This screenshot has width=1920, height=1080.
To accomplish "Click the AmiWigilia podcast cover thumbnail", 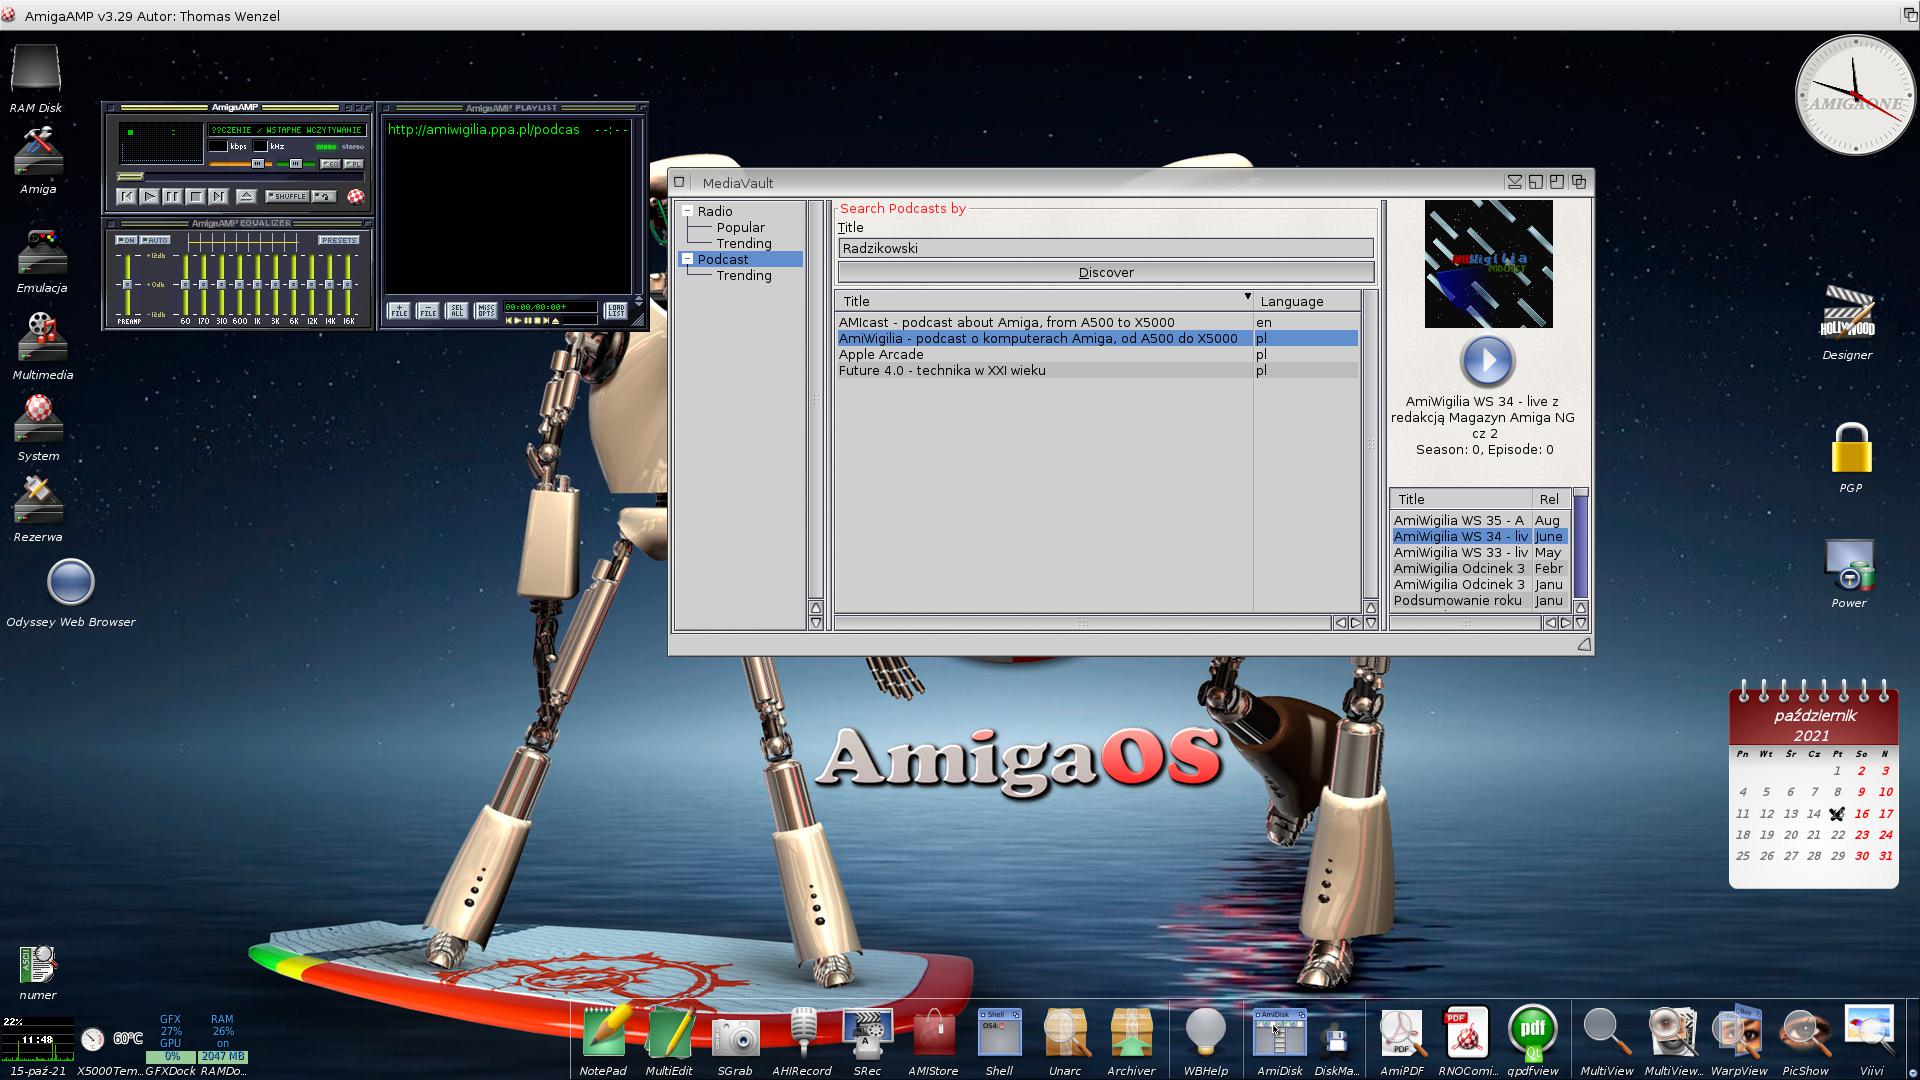I will click(1488, 264).
